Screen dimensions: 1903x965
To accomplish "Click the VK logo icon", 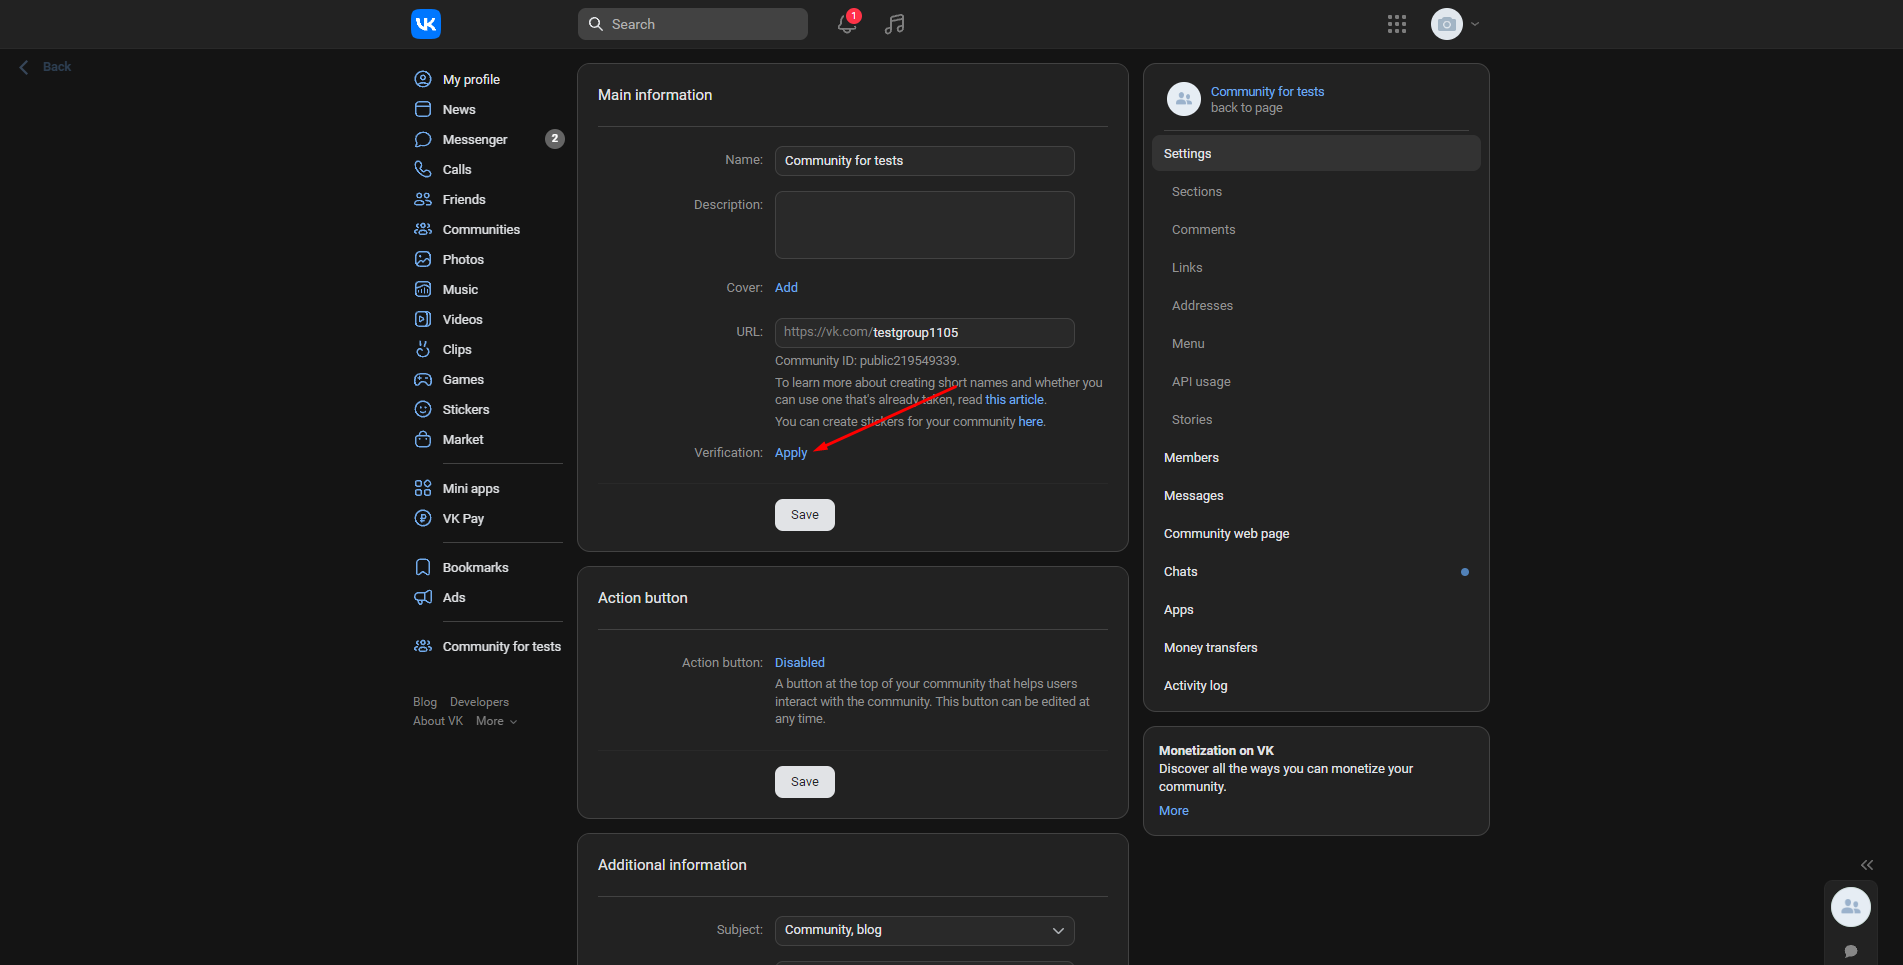I will coord(426,24).
